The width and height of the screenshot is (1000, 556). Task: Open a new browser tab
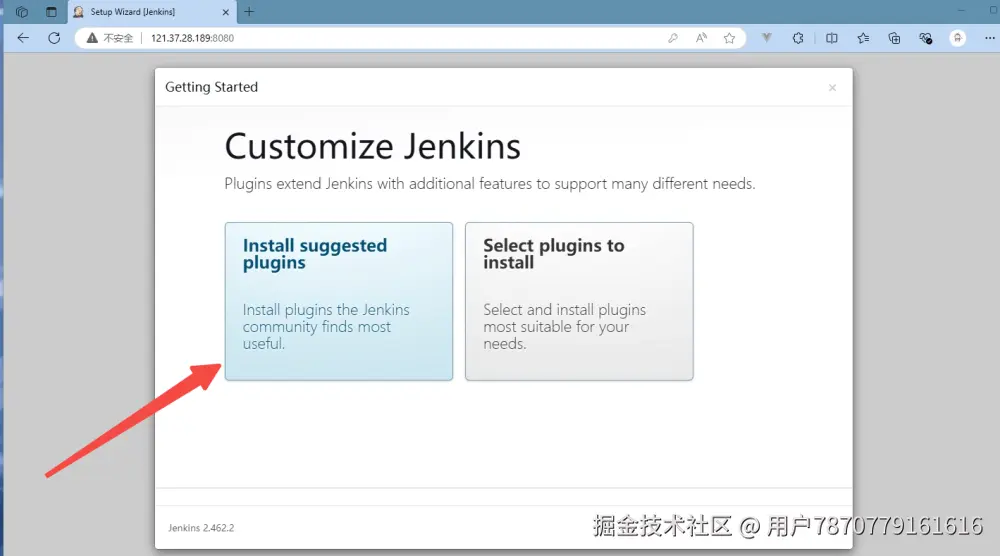pos(249,11)
